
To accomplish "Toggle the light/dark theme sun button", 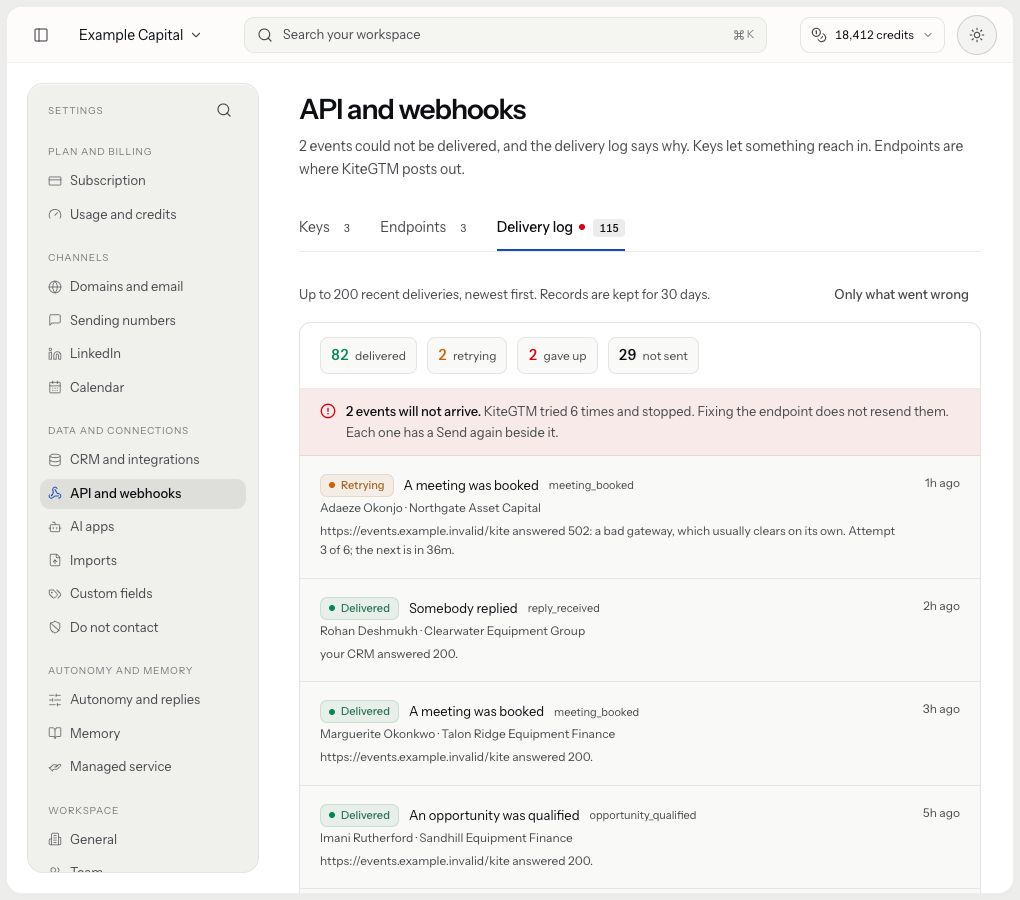I will pos(976,35).
